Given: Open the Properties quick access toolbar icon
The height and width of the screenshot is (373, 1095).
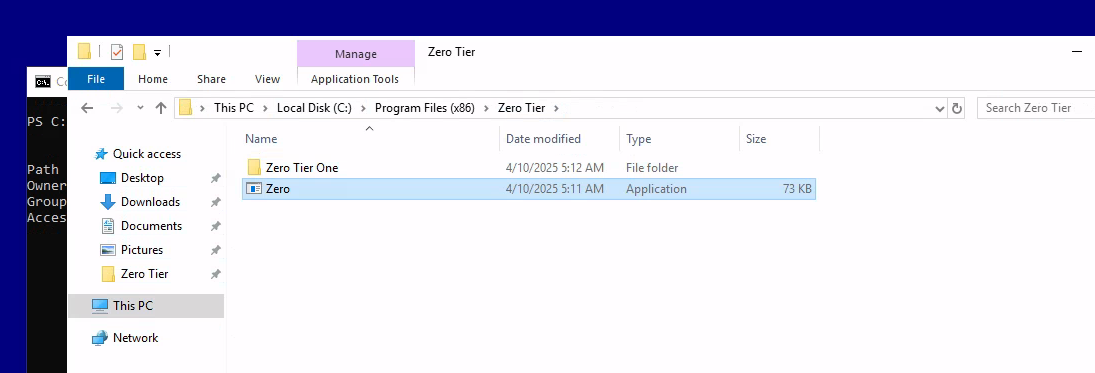Looking at the screenshot, I should [117, 52].
